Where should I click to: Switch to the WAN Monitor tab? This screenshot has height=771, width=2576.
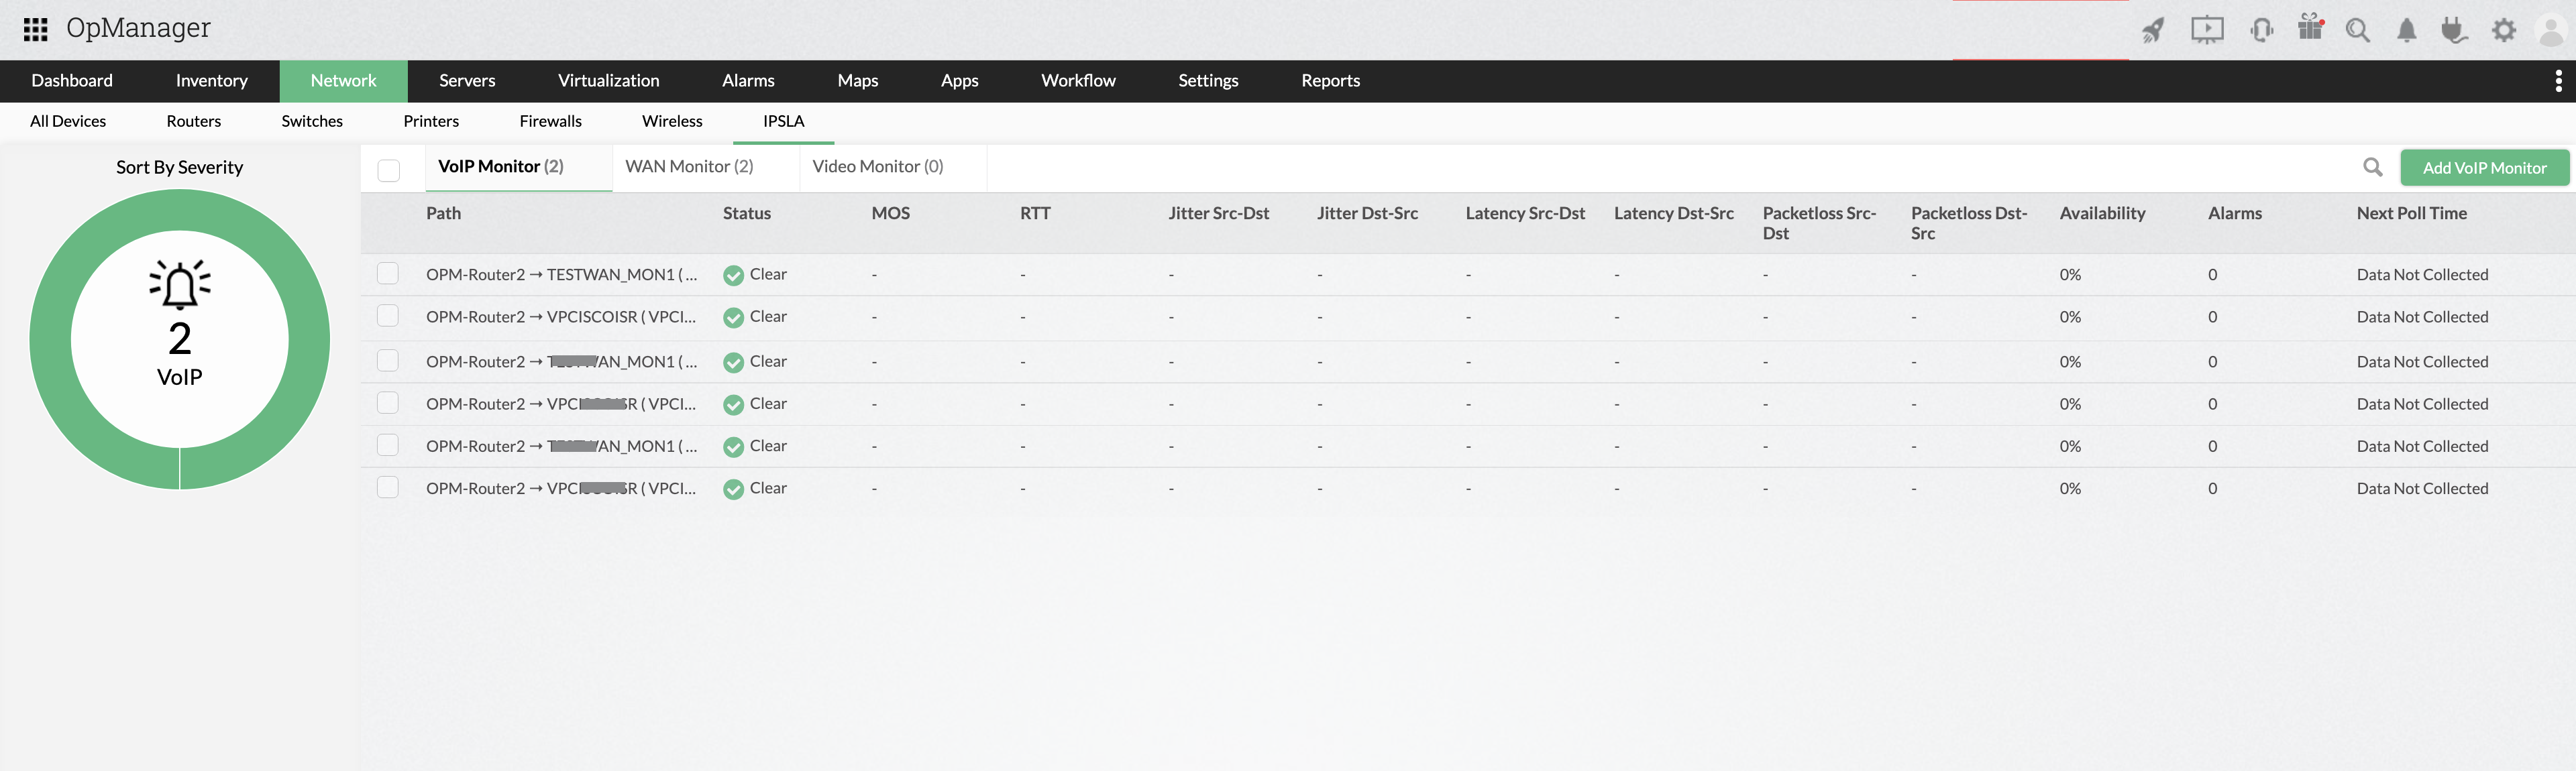tap(689, 166)
